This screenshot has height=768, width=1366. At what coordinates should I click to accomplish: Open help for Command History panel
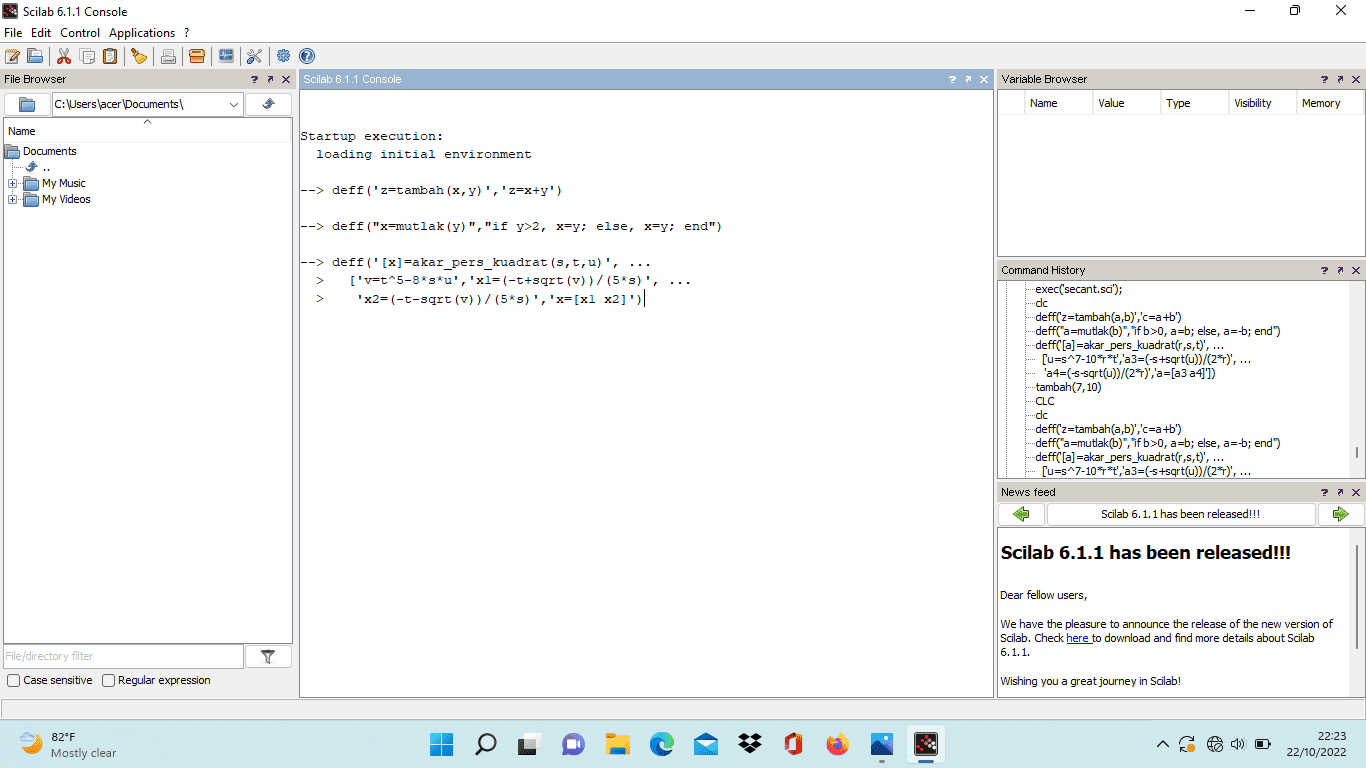pyautogui.click(x=1324, y=270)
